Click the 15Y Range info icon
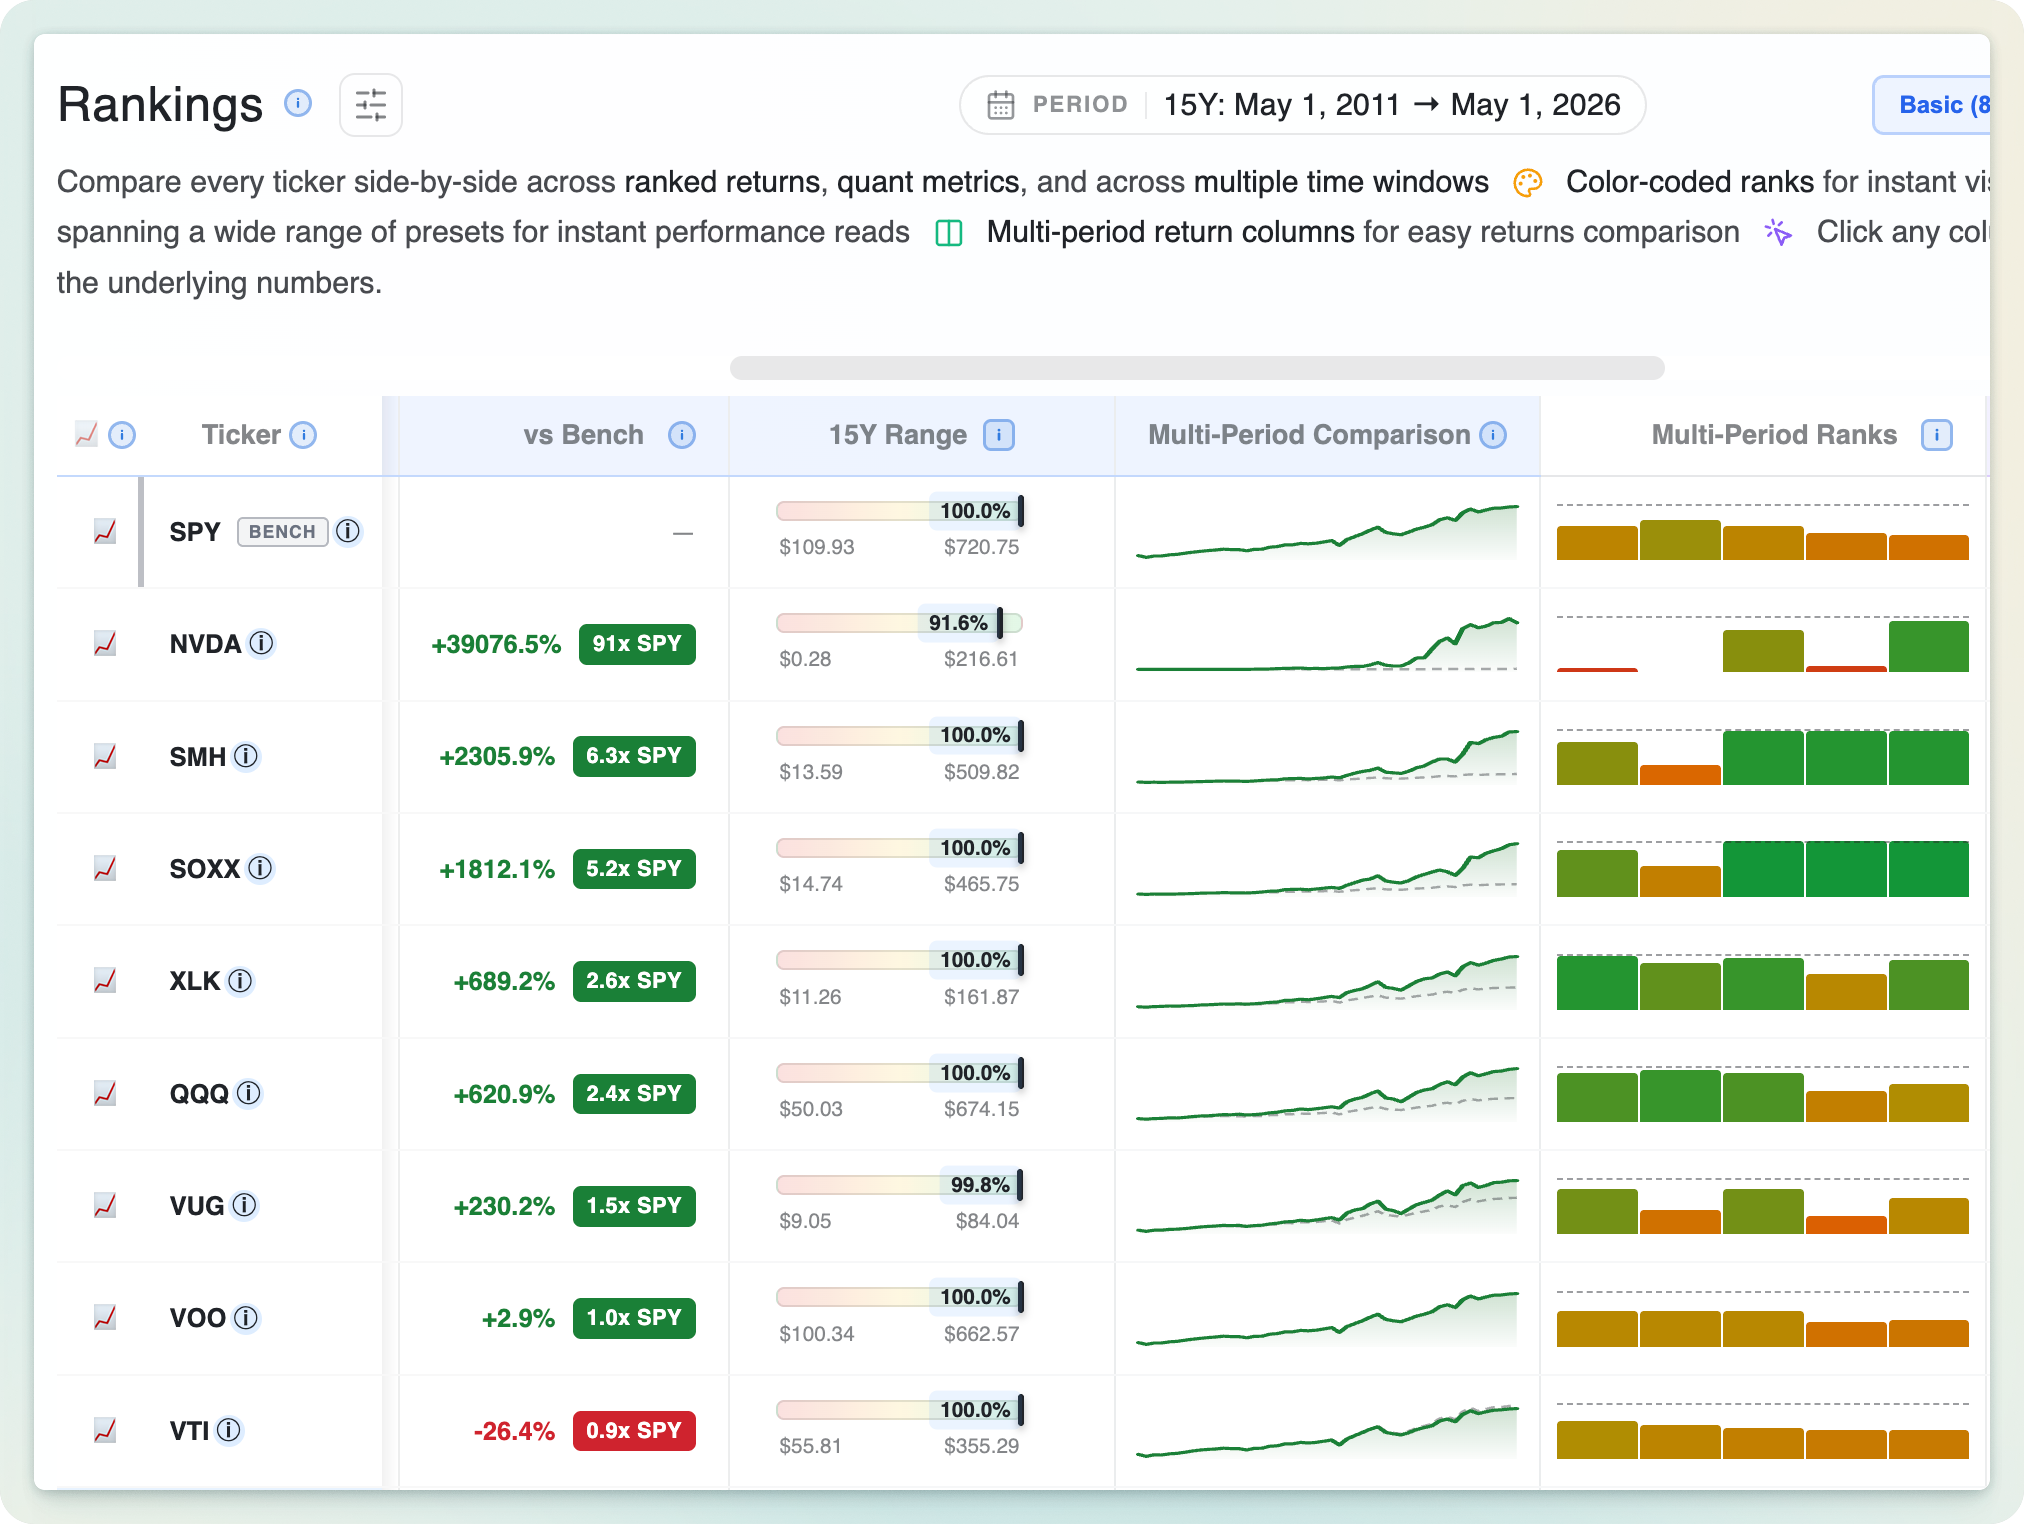 [999, 435]
